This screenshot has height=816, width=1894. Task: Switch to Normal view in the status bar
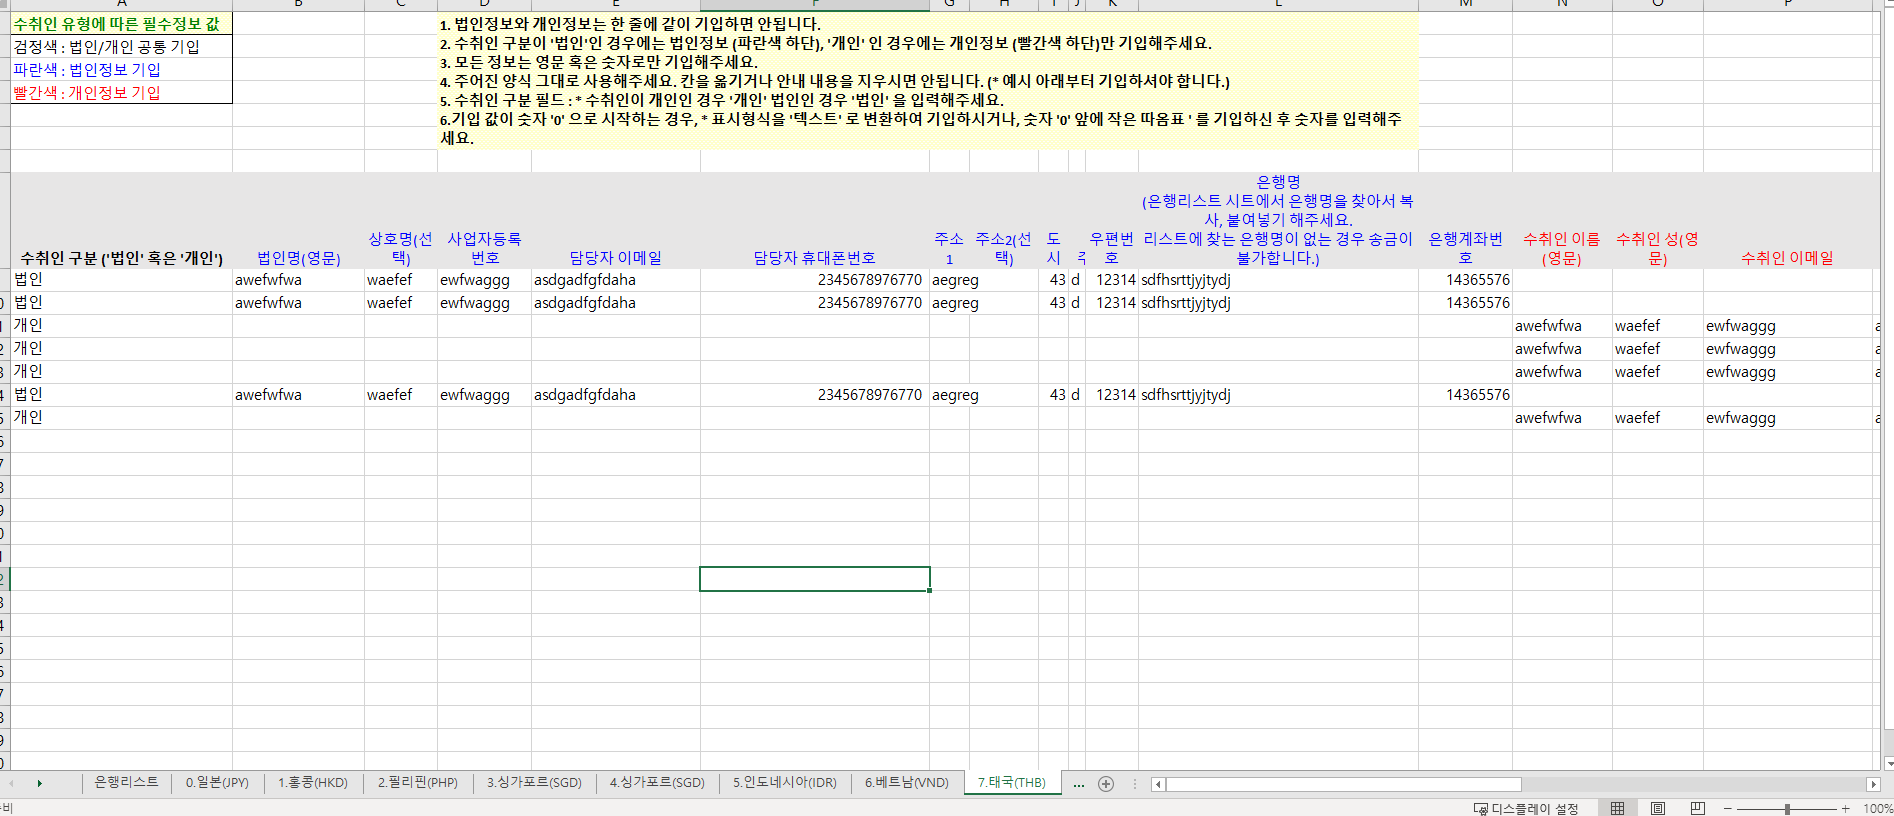[1617, 808]
